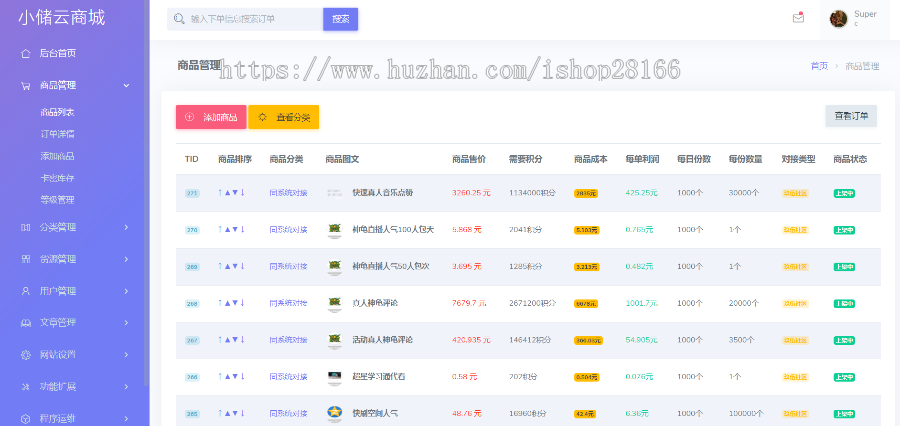The width and height of the screenshot is (900, 426).
Task: Collapse the 商品管理 sidebar section chevron
Action: [126, 86]
